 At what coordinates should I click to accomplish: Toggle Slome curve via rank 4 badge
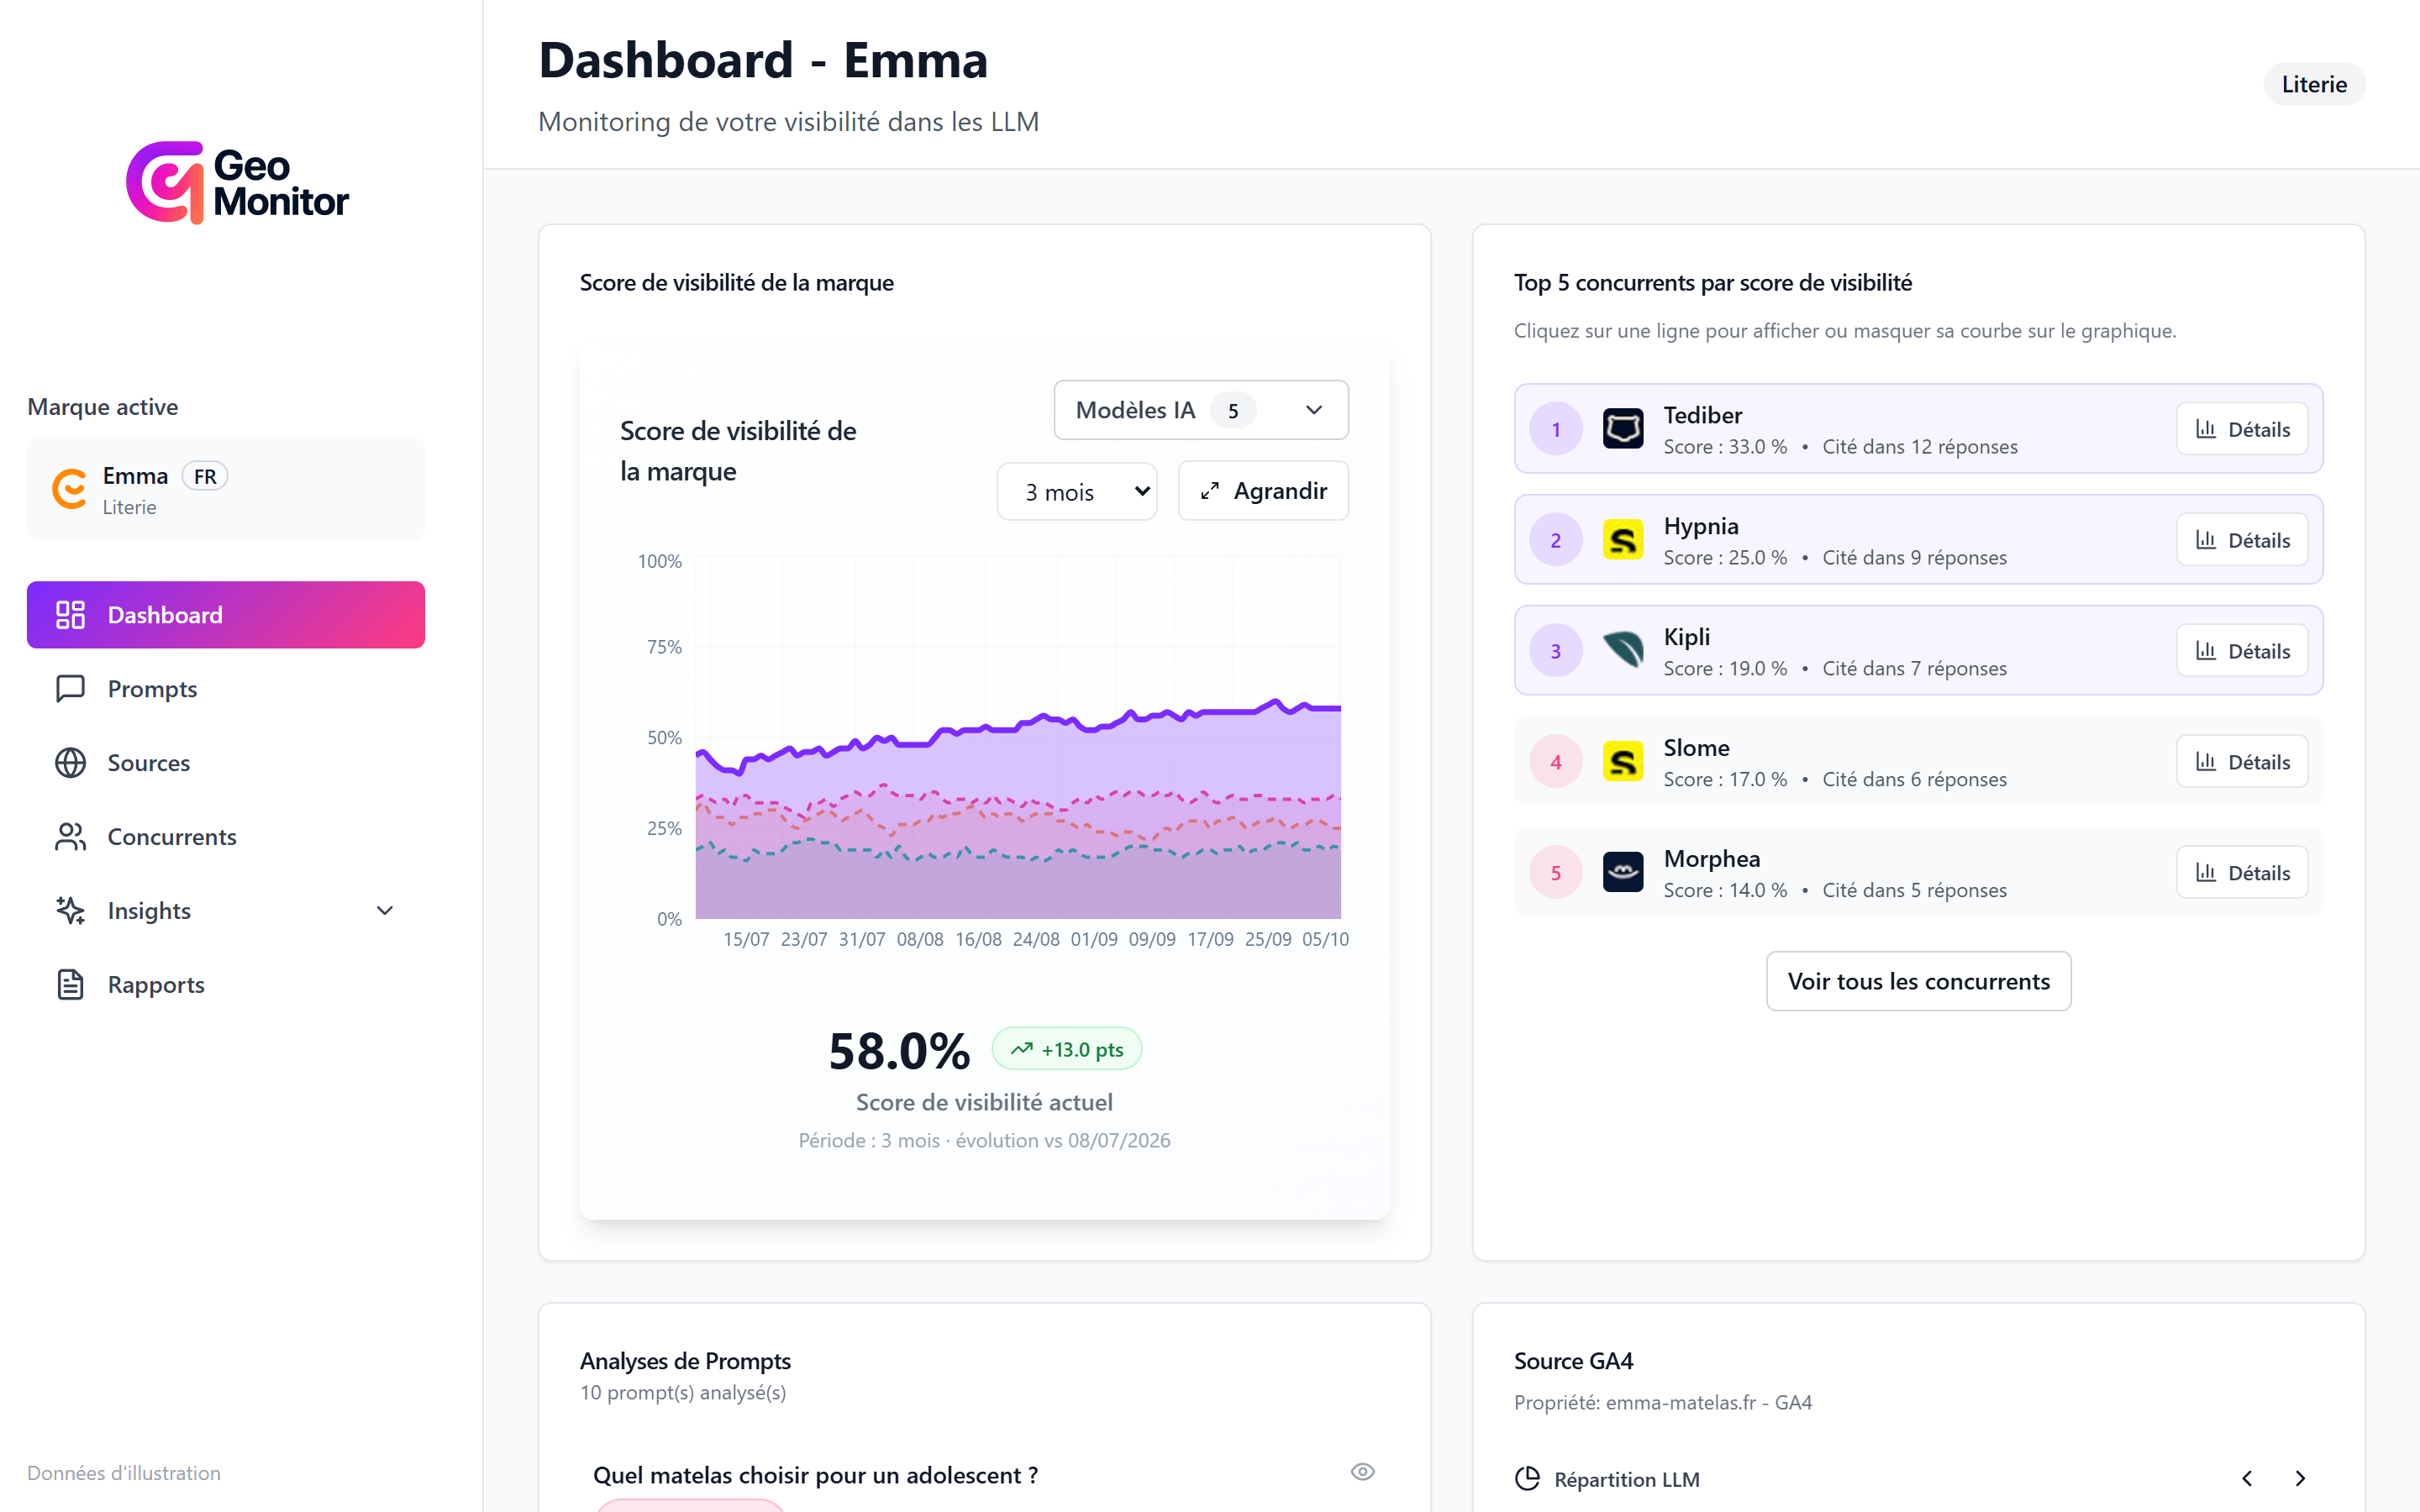click(1556, 762)
